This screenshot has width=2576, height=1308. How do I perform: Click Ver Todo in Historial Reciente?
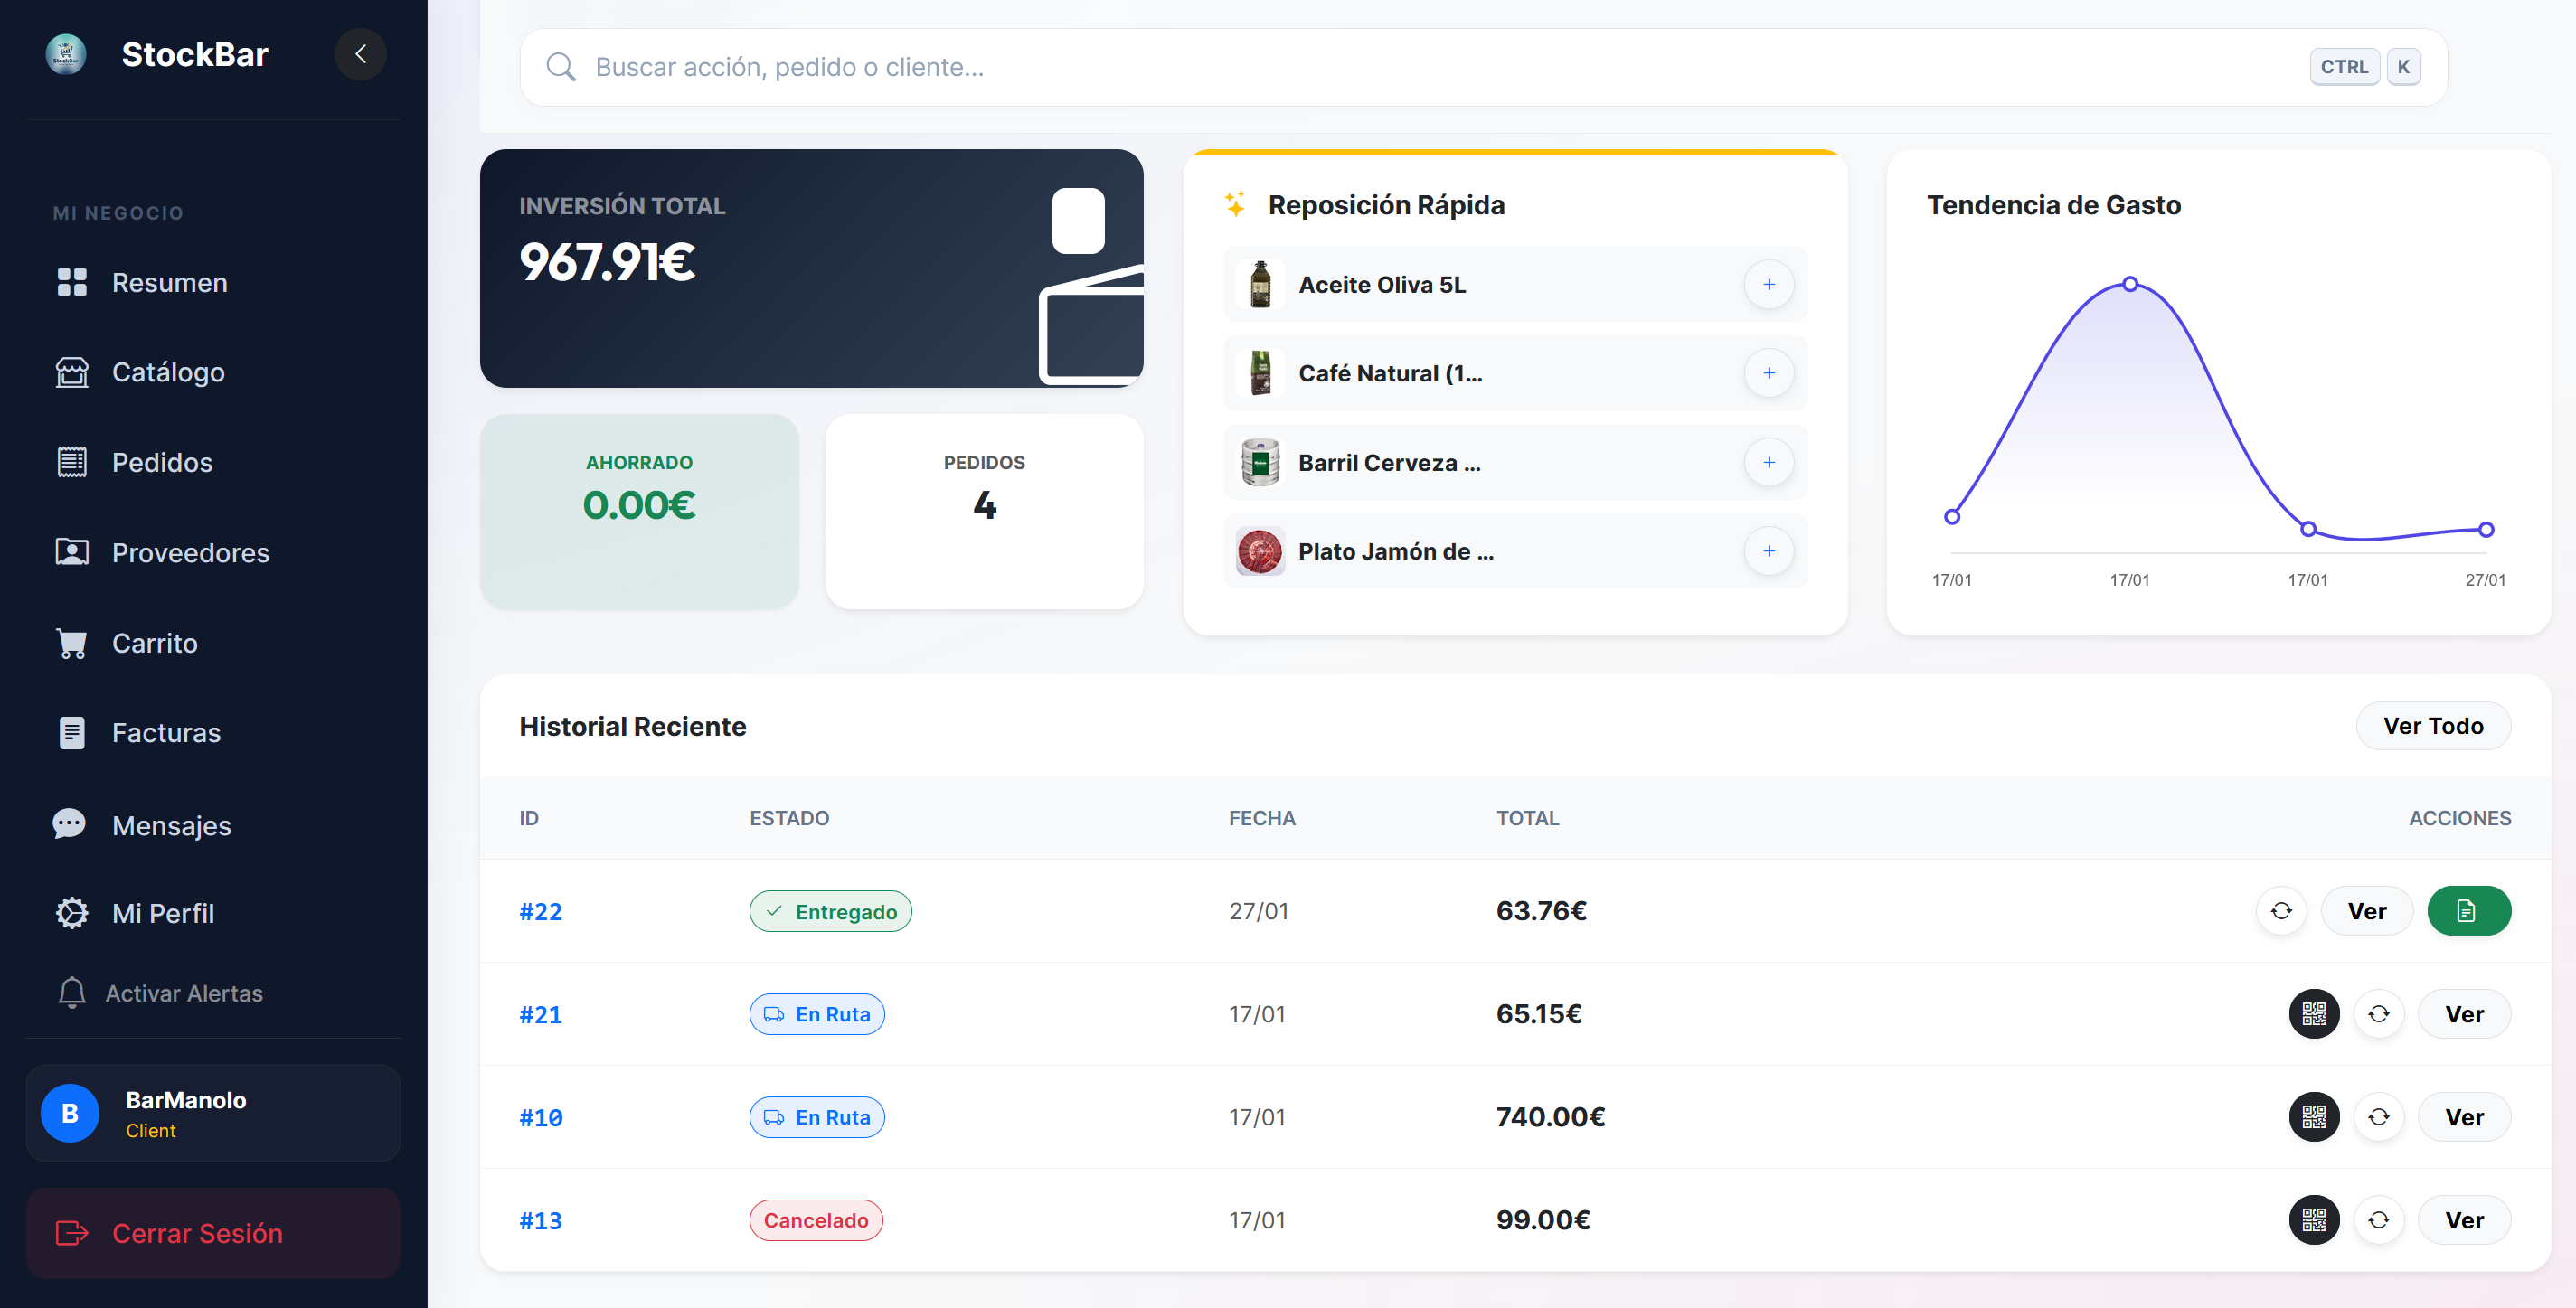coord(2433,725)
